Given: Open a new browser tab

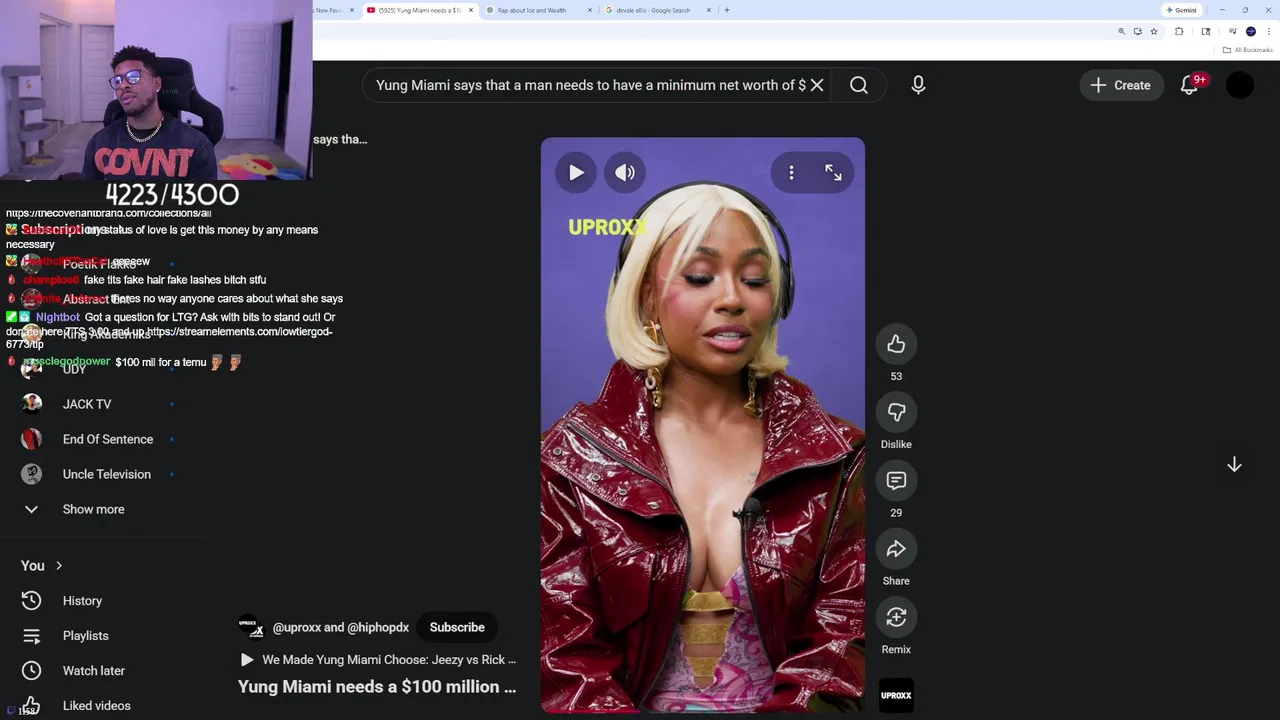Looking at the screenshot, I should pos(727,10).
